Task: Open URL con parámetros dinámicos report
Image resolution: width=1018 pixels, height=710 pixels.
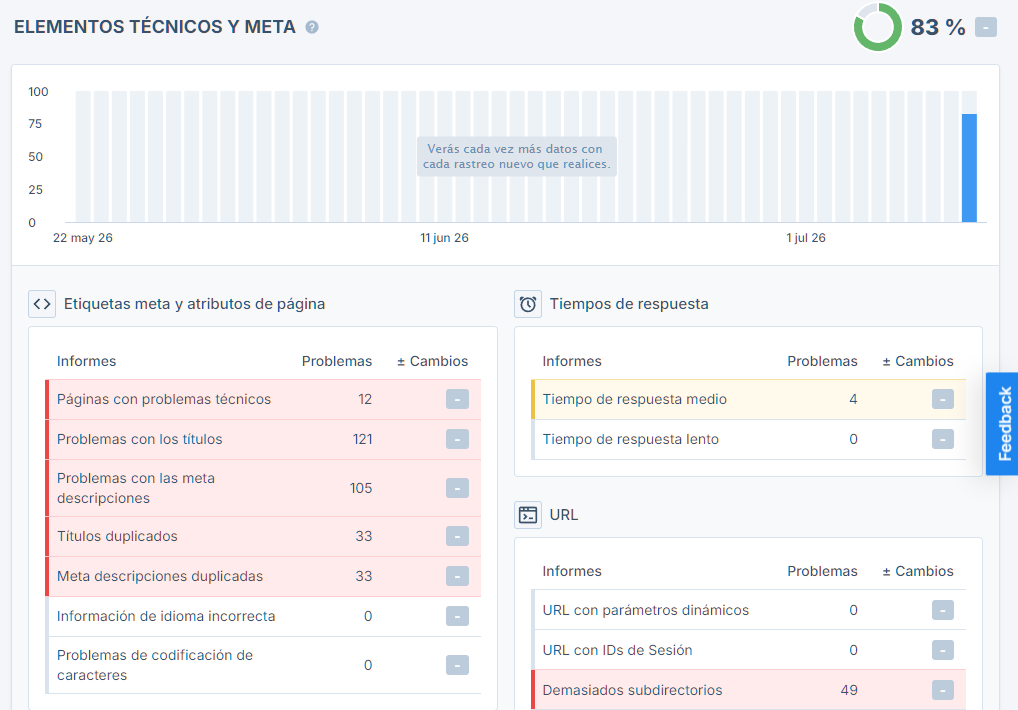Action: pyautogui.click(x=749, y=610)
